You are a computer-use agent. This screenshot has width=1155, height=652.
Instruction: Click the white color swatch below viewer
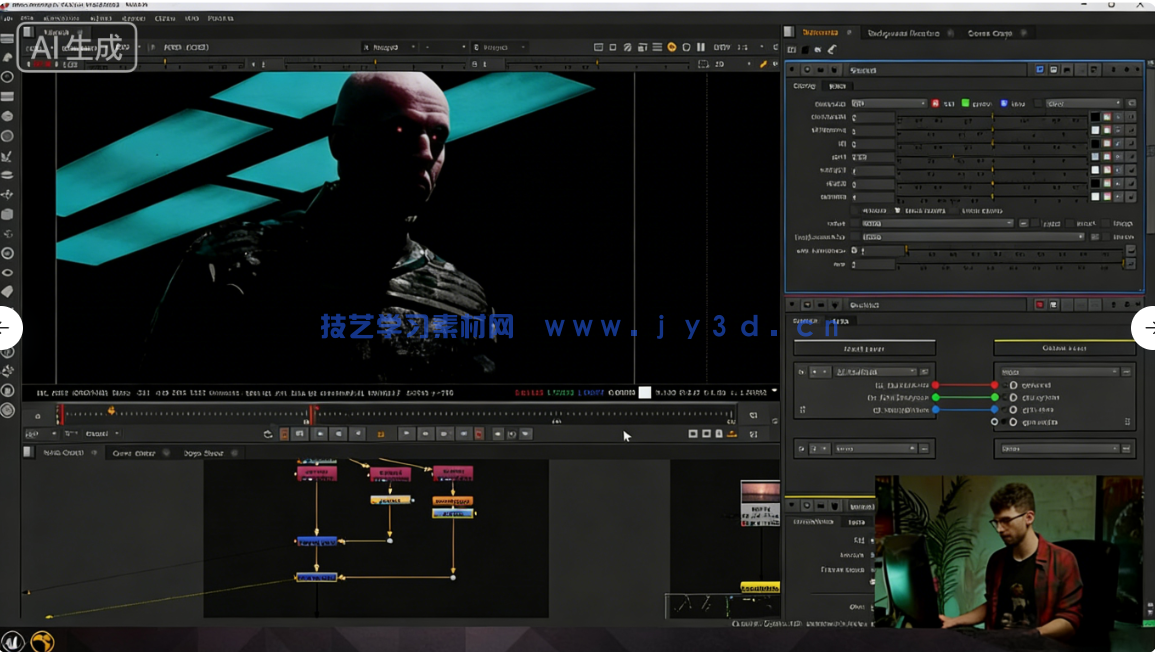coord(645,392)
